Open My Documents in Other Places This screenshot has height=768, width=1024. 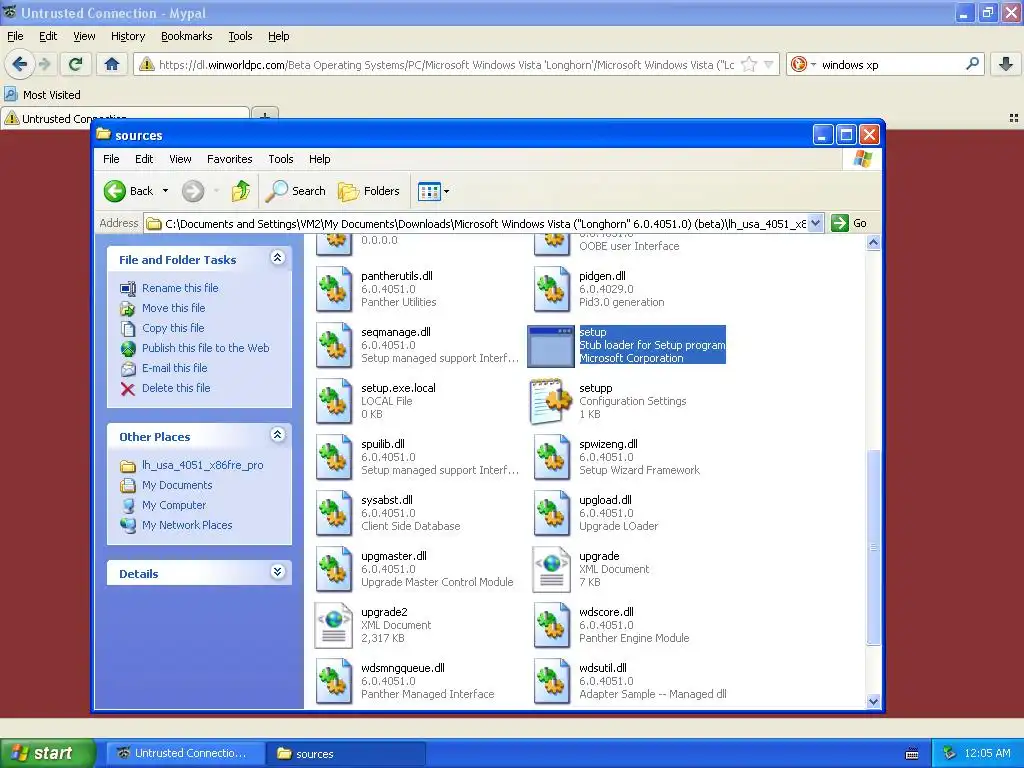177,485
